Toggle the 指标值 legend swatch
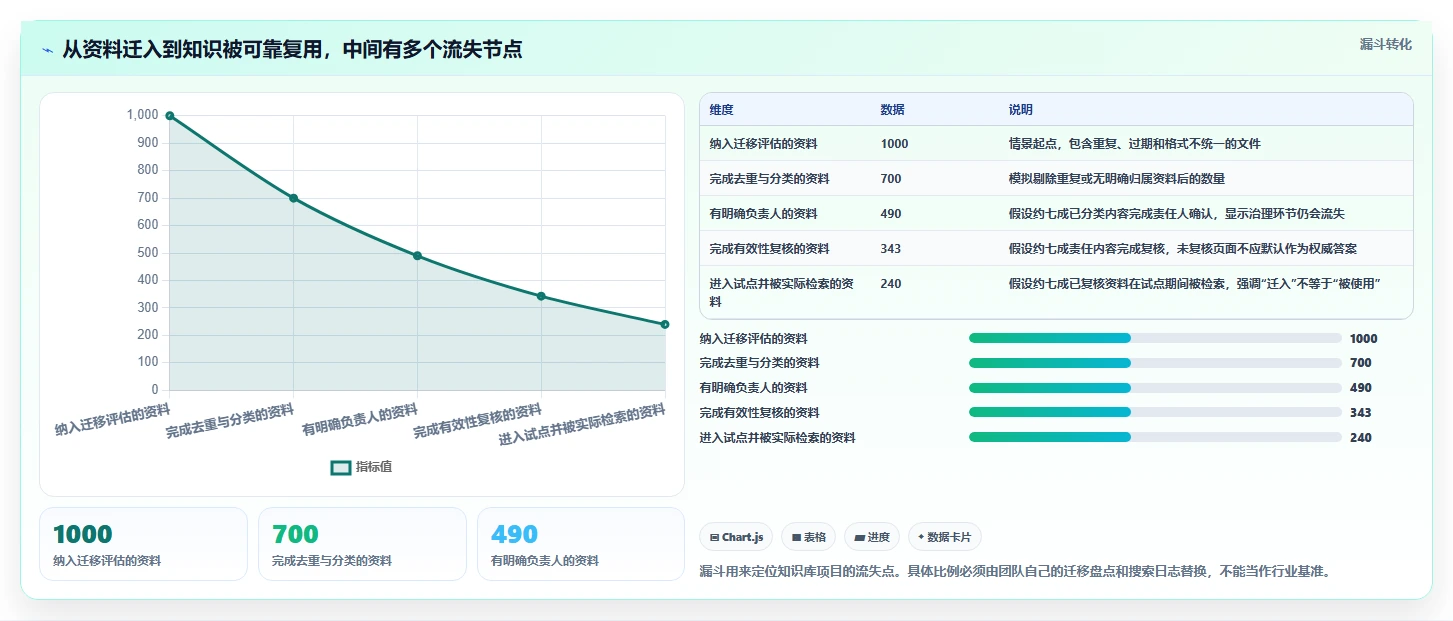 [341, 467]
